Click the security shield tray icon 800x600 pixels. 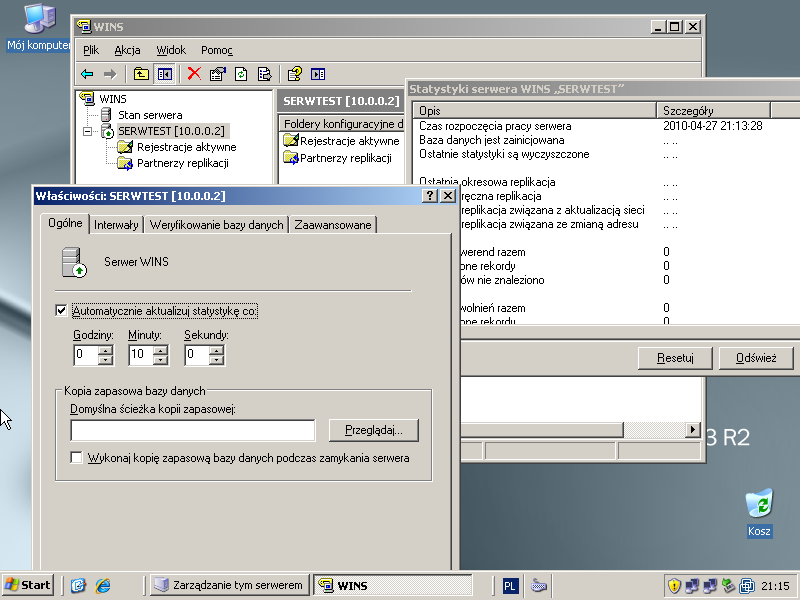coord(674,586)
